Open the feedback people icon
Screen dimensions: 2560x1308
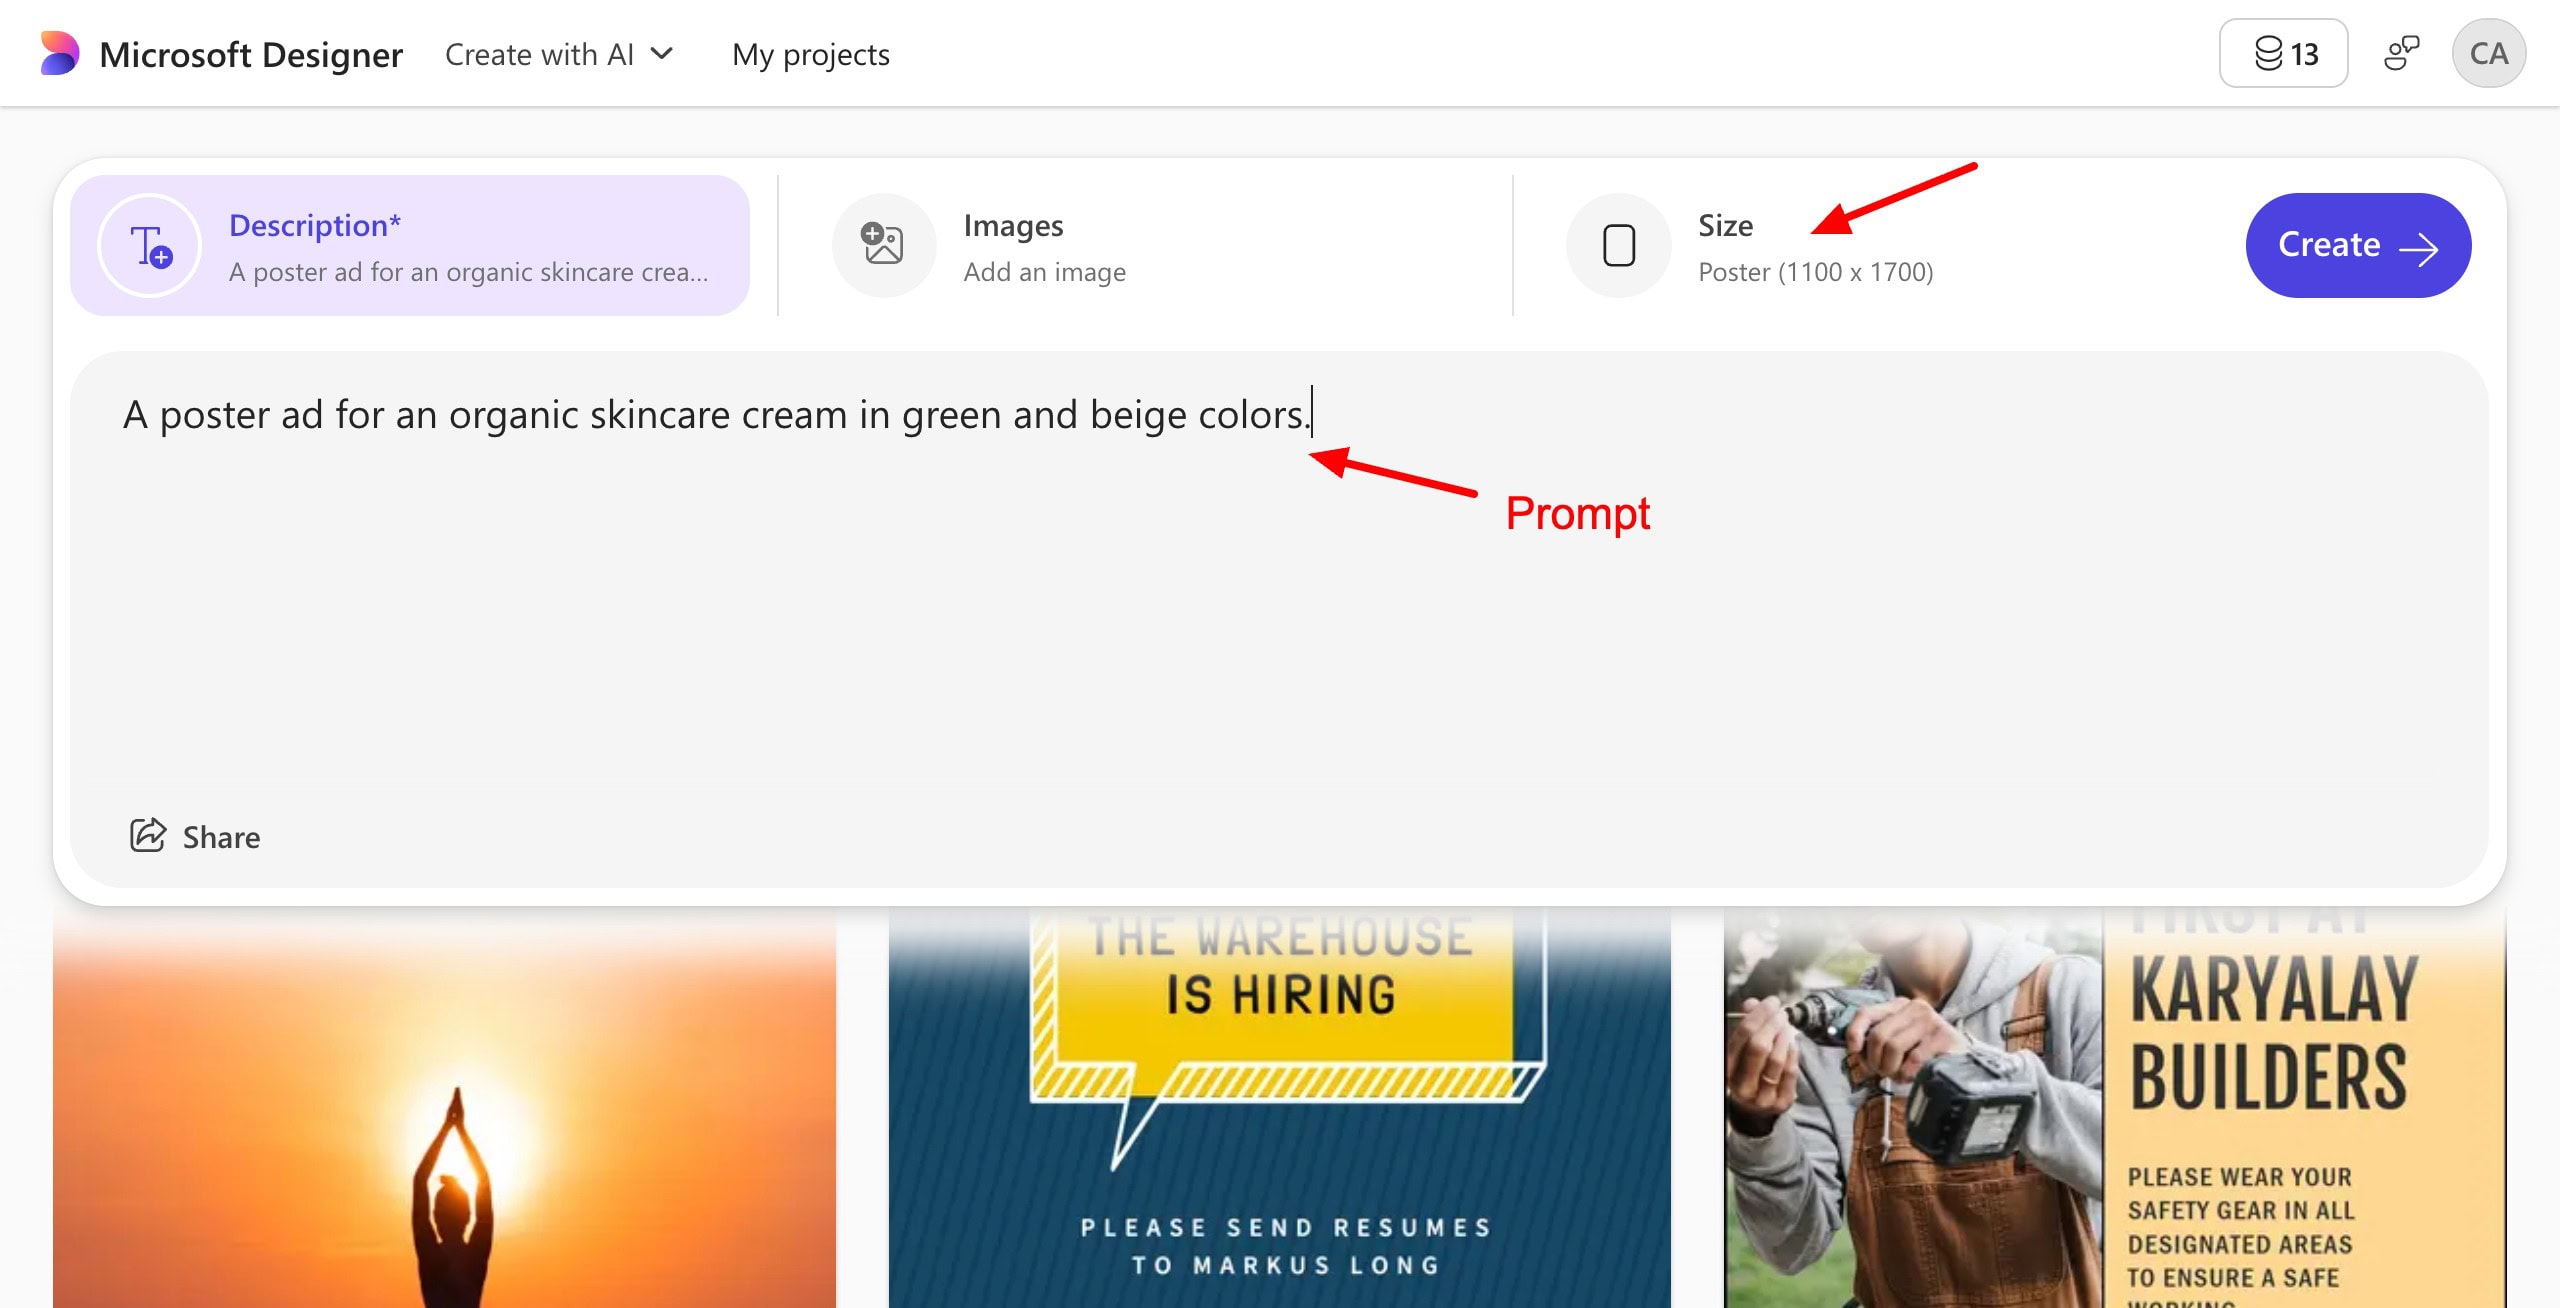pyautogui.click(x=2400, y=54)
